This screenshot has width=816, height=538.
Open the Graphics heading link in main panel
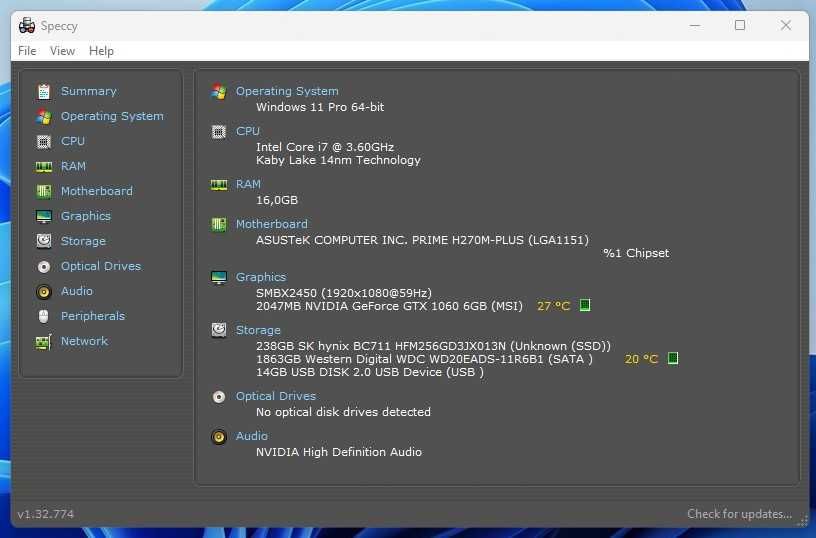tap(261, 277)
